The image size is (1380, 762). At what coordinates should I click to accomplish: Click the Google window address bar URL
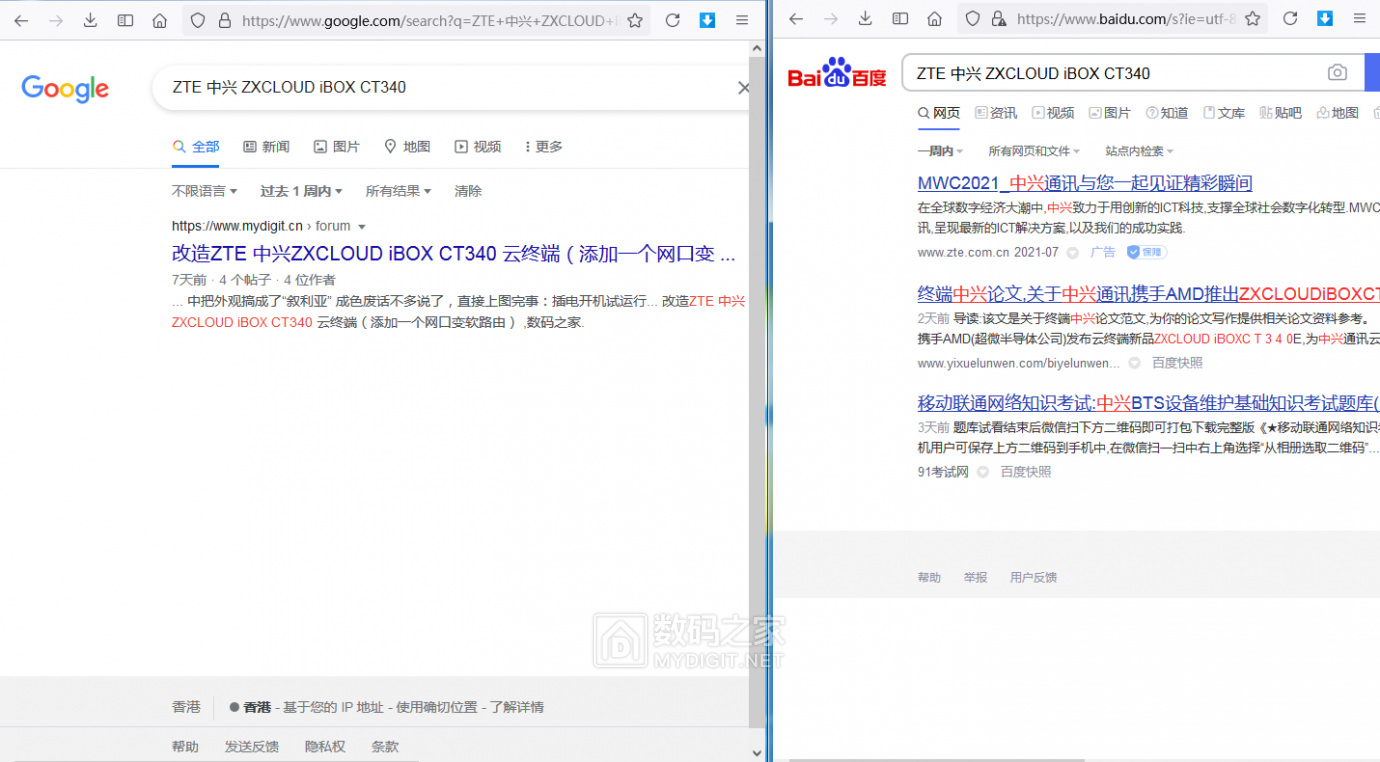[x=428, y=20]
